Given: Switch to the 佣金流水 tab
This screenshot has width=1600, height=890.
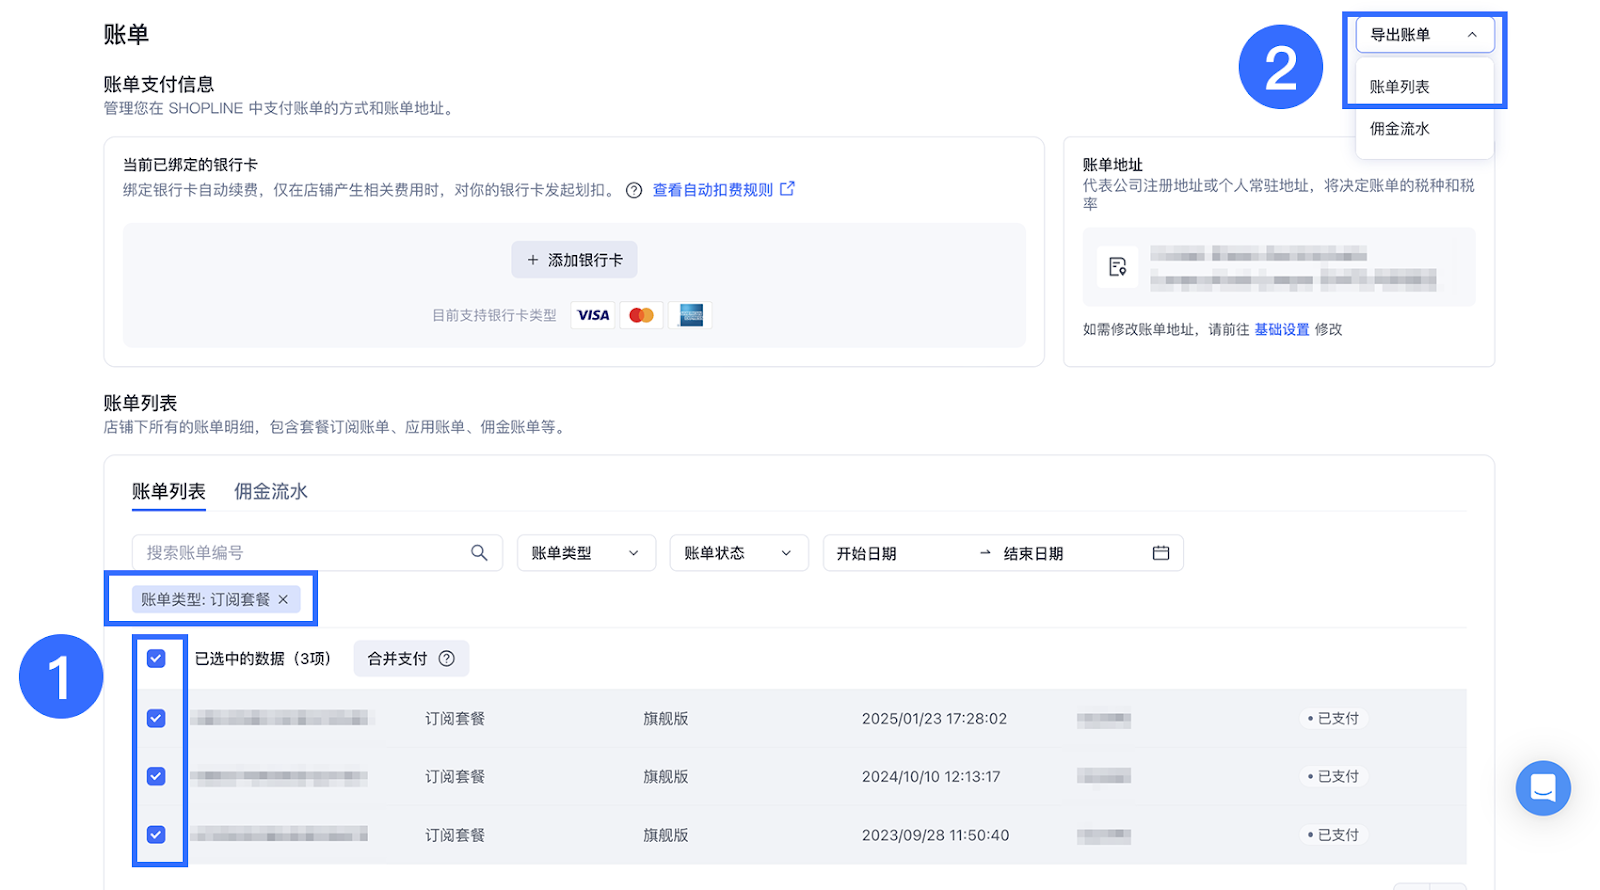Looking at the screenshot, I should 270,492.
